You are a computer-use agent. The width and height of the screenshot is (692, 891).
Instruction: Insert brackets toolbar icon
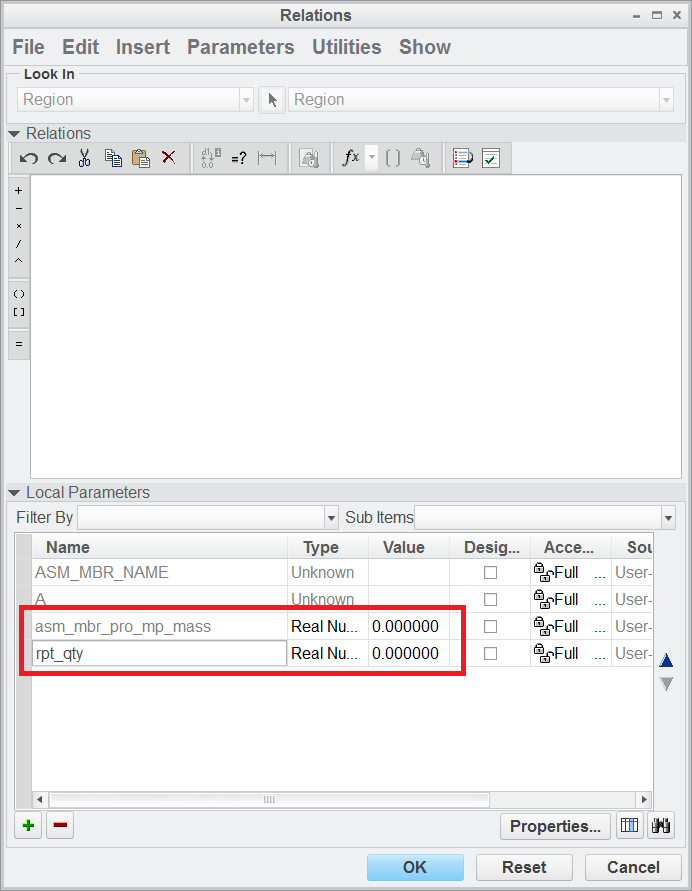click(393, 158)
